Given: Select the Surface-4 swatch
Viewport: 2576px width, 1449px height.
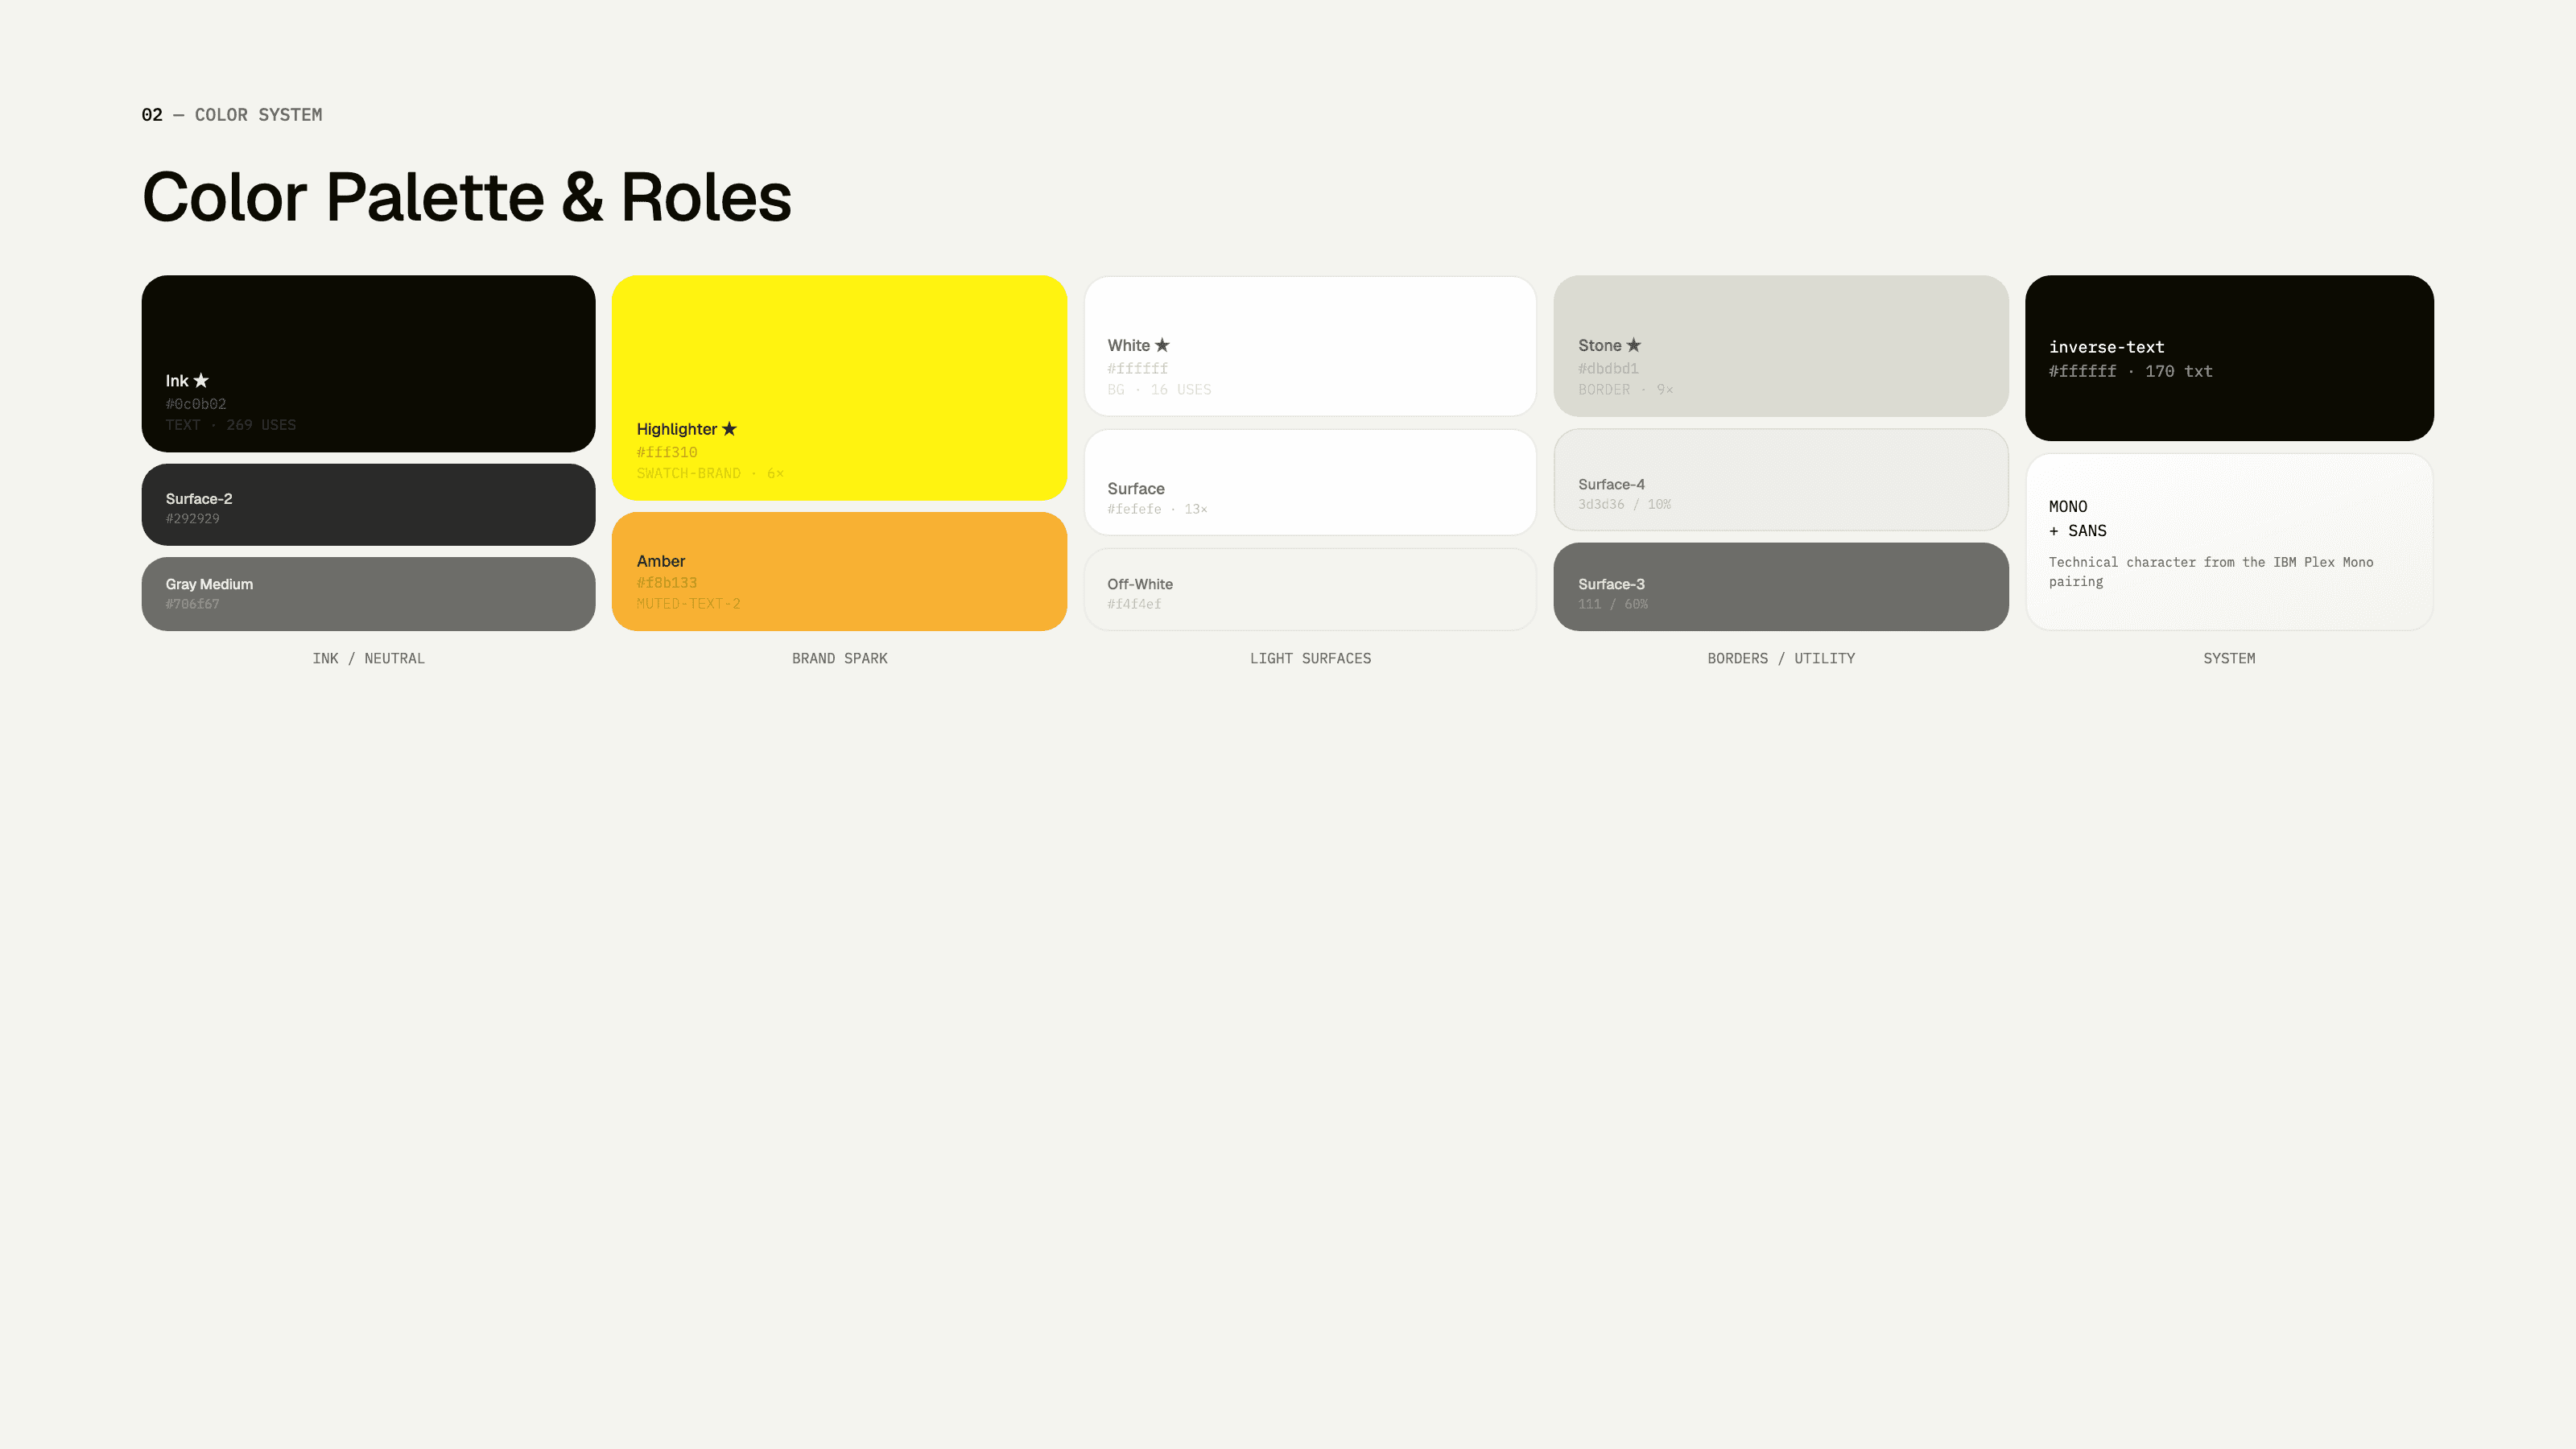Looking at the screenshot, I should tap(1780, 480).
